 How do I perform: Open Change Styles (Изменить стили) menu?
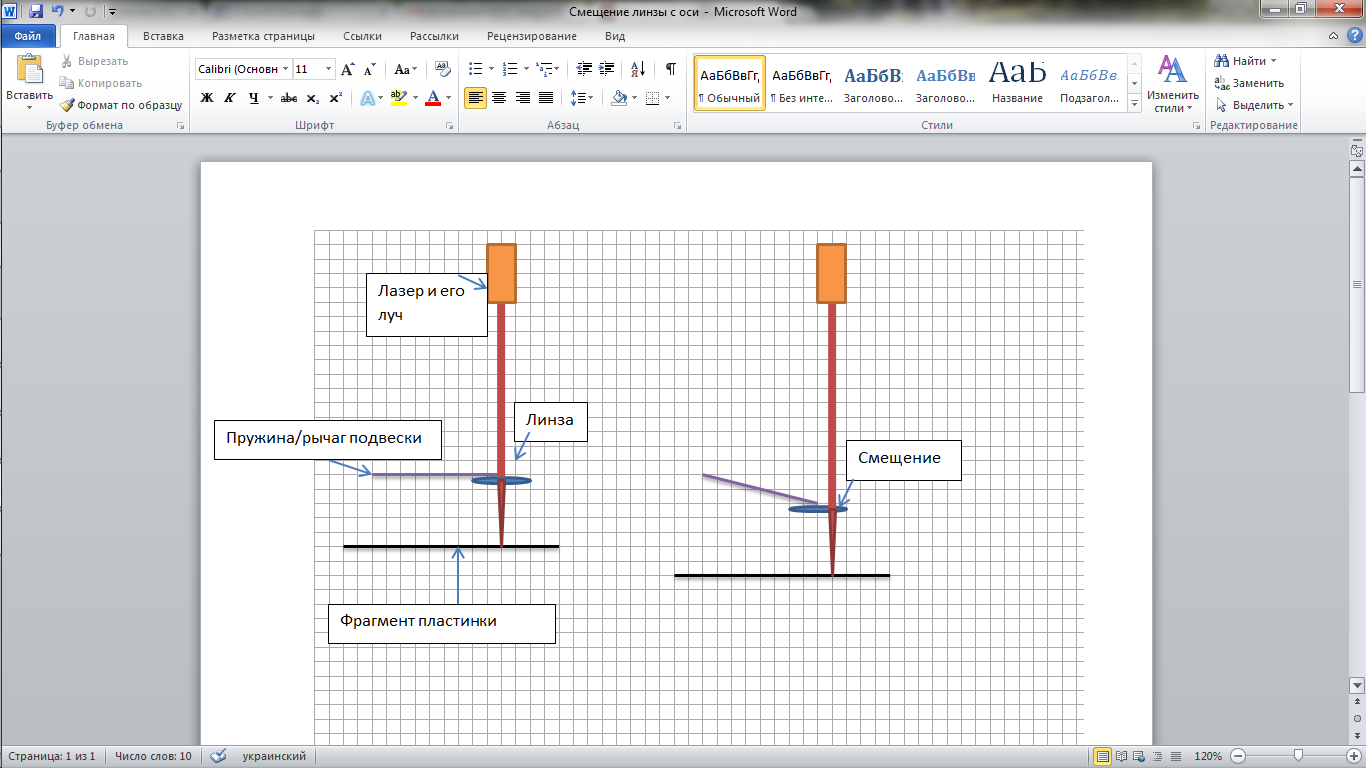pos(1172,84)
